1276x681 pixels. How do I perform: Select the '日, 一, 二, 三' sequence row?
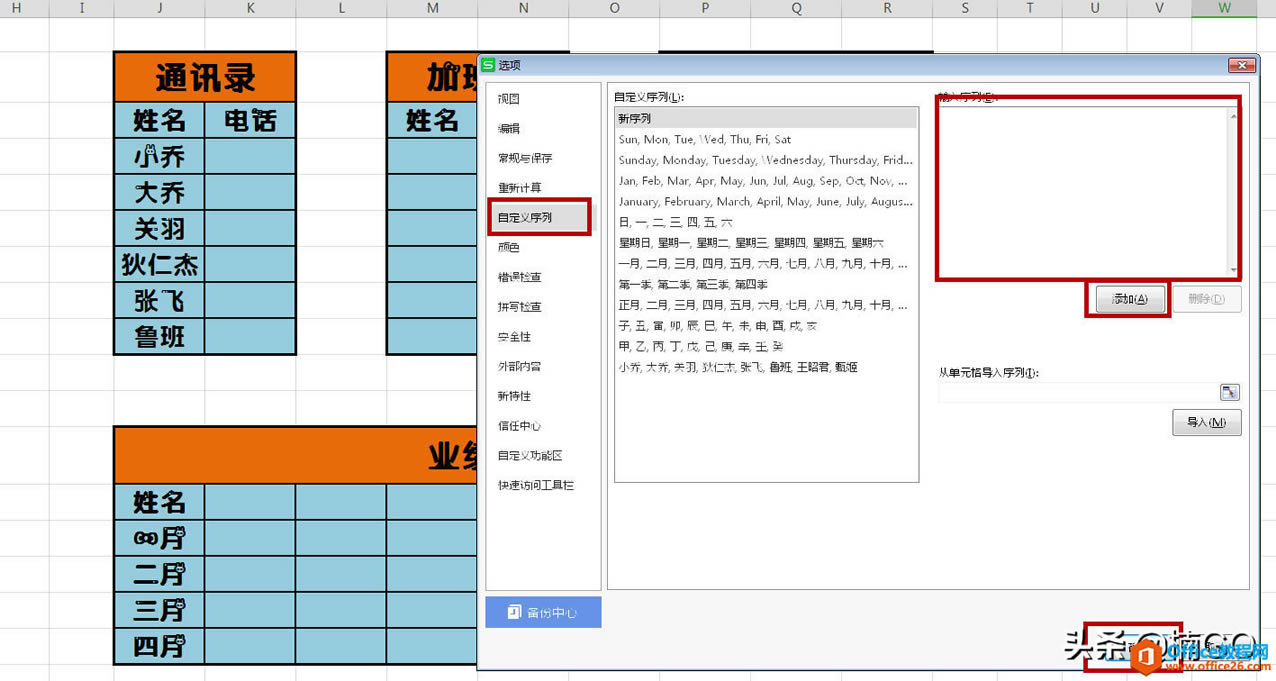click(766, 222)
